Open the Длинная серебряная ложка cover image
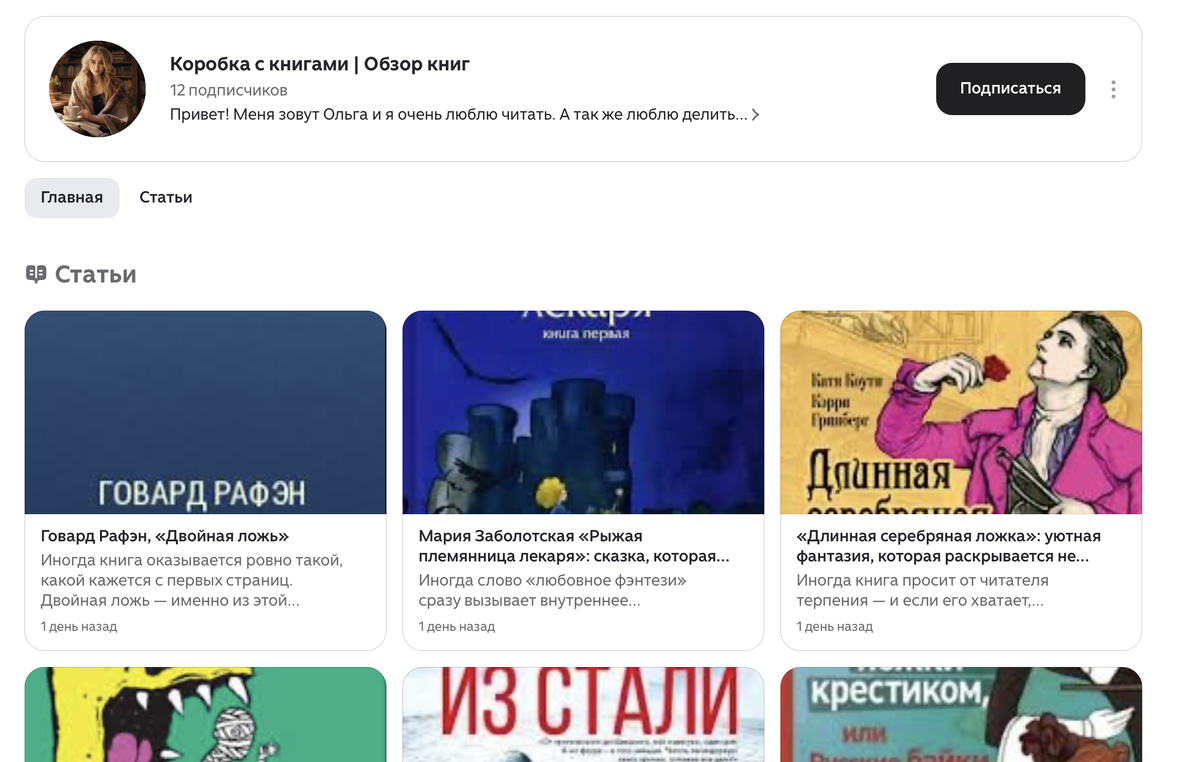Screen dimensions: 1200x762 pos(961,412)
